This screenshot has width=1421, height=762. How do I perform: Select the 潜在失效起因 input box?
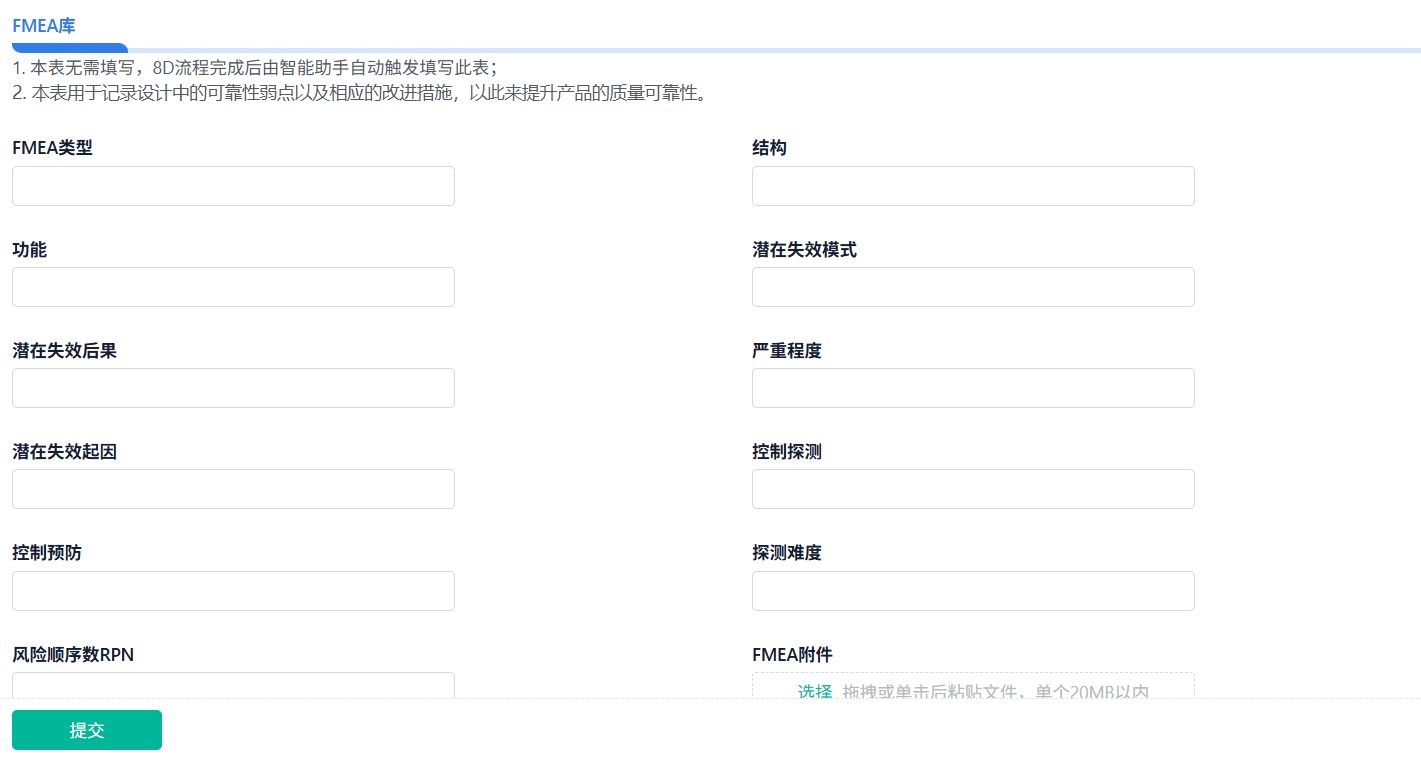(233, 489)
